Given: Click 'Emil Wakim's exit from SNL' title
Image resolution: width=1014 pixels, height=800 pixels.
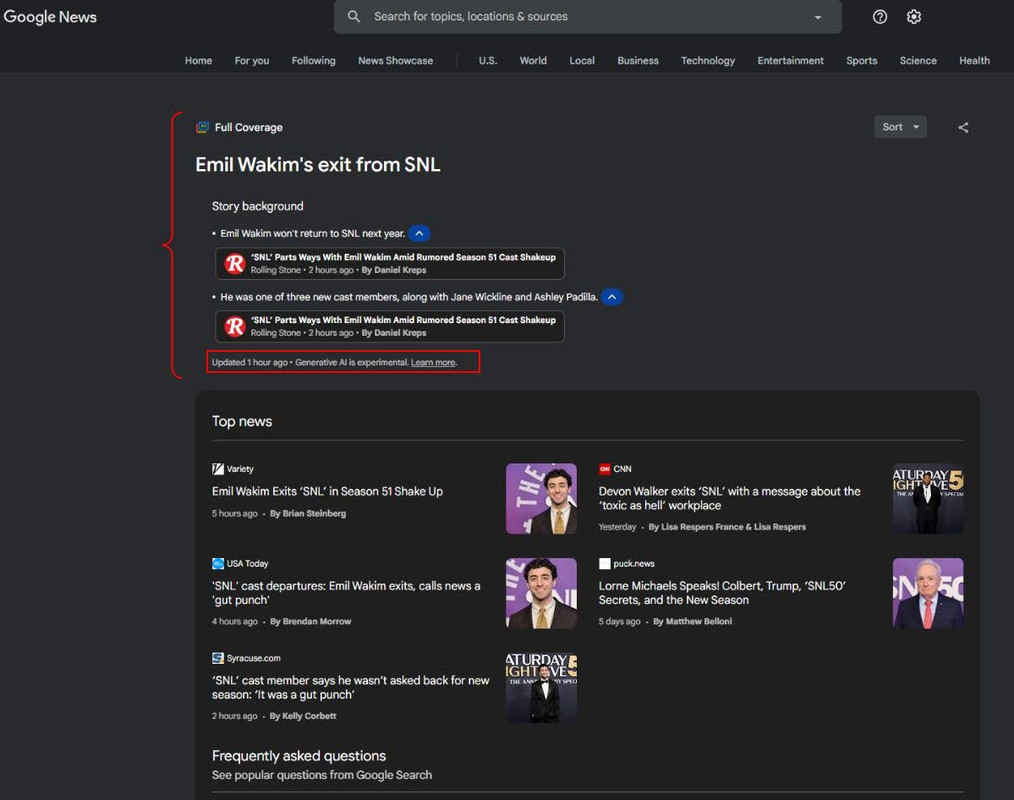Looking at the screenshot, I should tap(318, 164).
